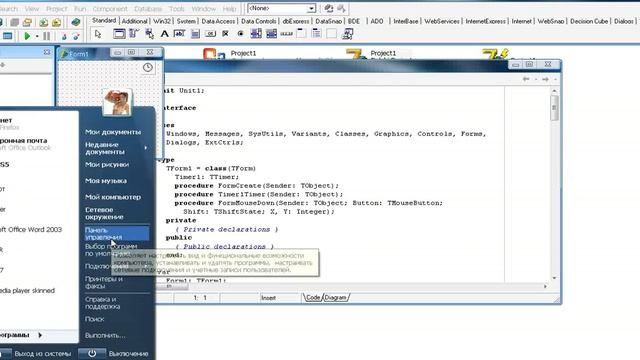The height and width of the screenshot is (360, 640).
Task: Click the Remove file from project icon
Action: tap(56, 22)
